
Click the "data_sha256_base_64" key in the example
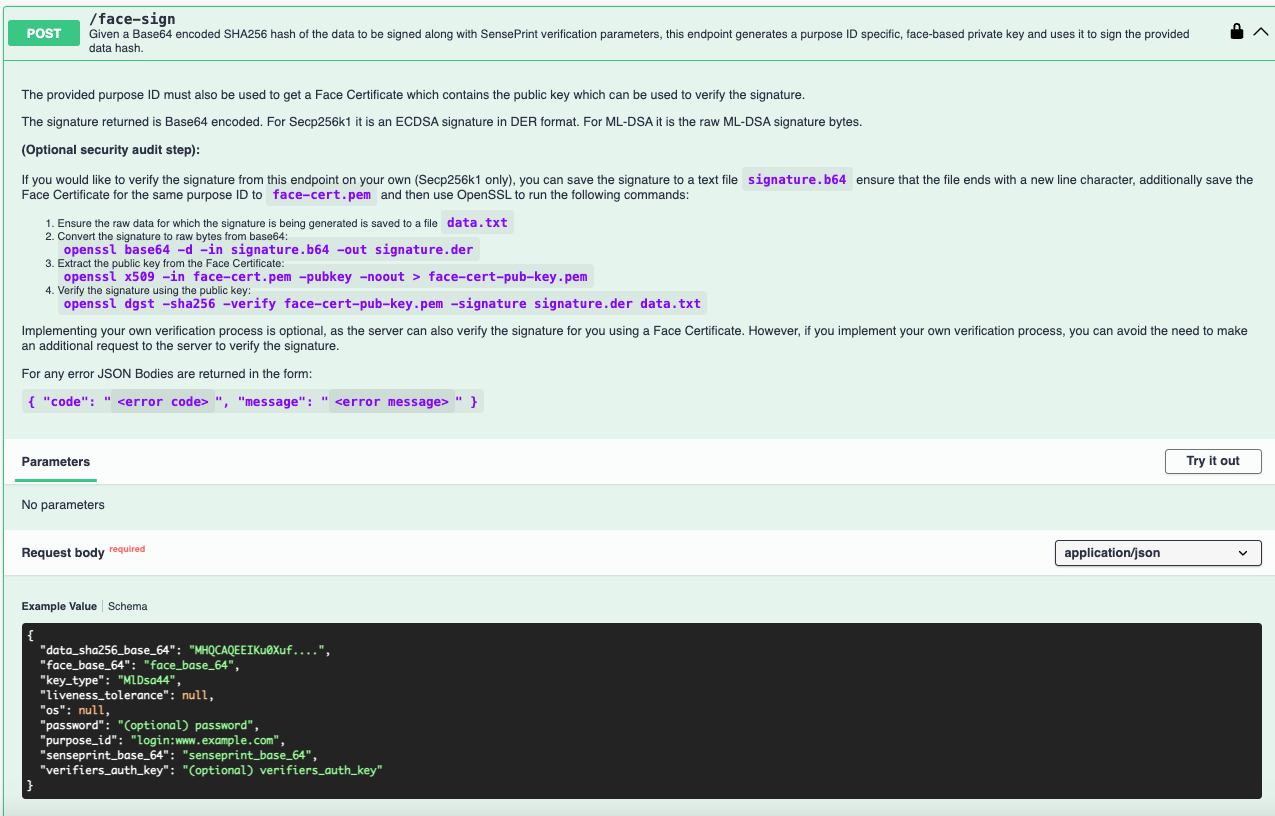110,650
